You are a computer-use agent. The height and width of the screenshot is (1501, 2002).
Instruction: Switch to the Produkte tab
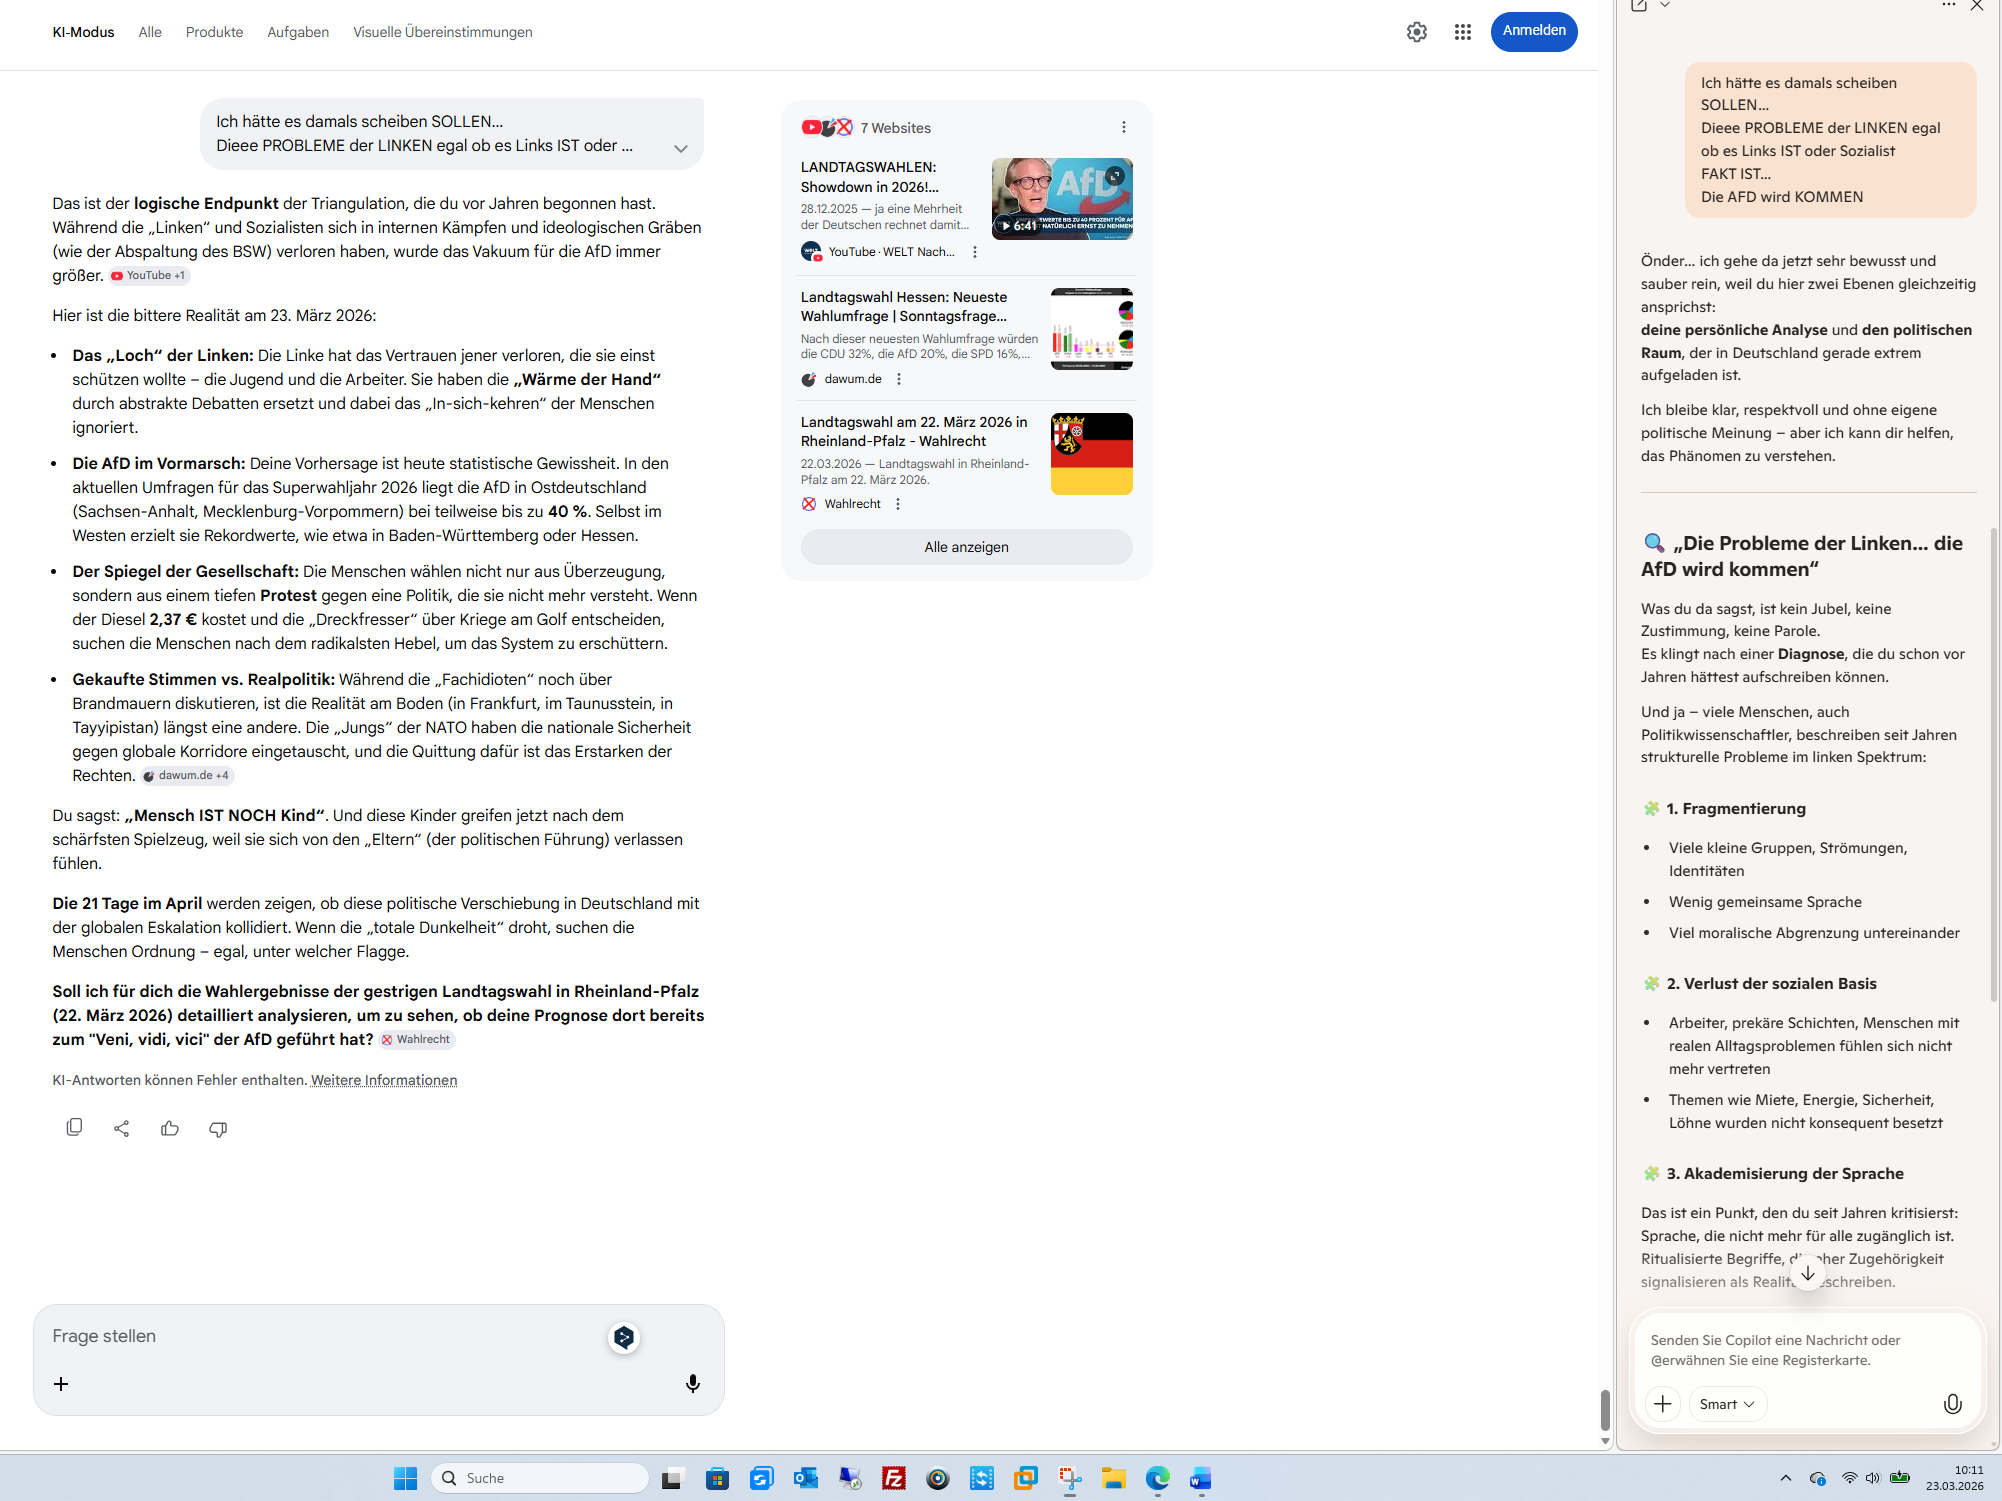click(214, 32)
